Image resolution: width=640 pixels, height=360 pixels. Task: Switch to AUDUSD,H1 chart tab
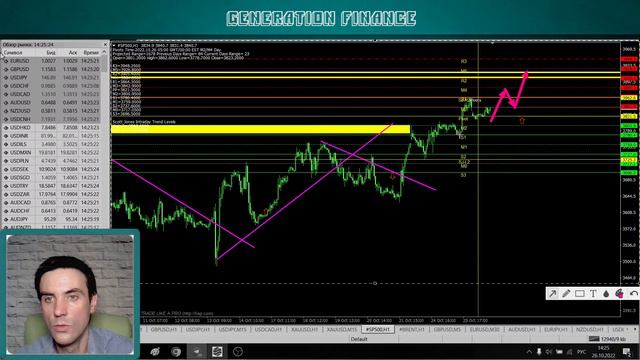click(x=521, y=329)
